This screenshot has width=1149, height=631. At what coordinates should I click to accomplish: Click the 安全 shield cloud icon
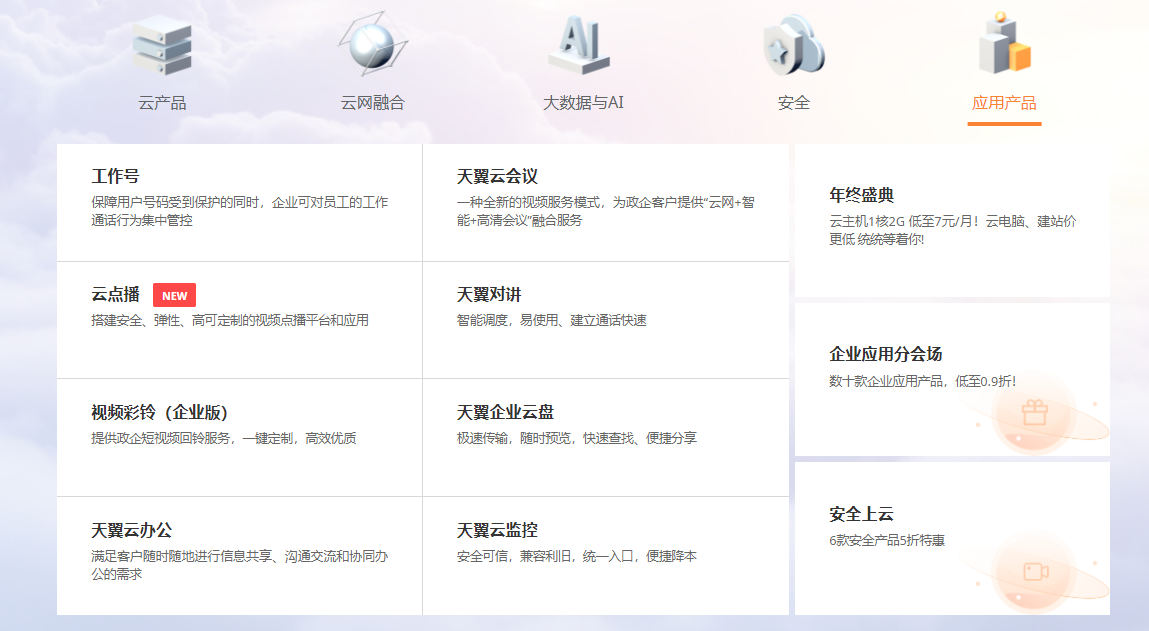click(794, 45)
